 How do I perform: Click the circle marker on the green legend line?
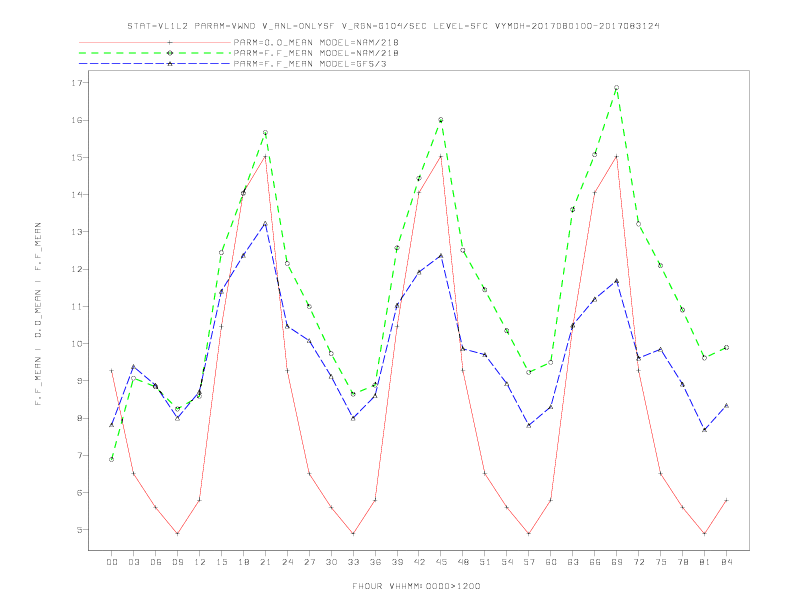point(170,53)
